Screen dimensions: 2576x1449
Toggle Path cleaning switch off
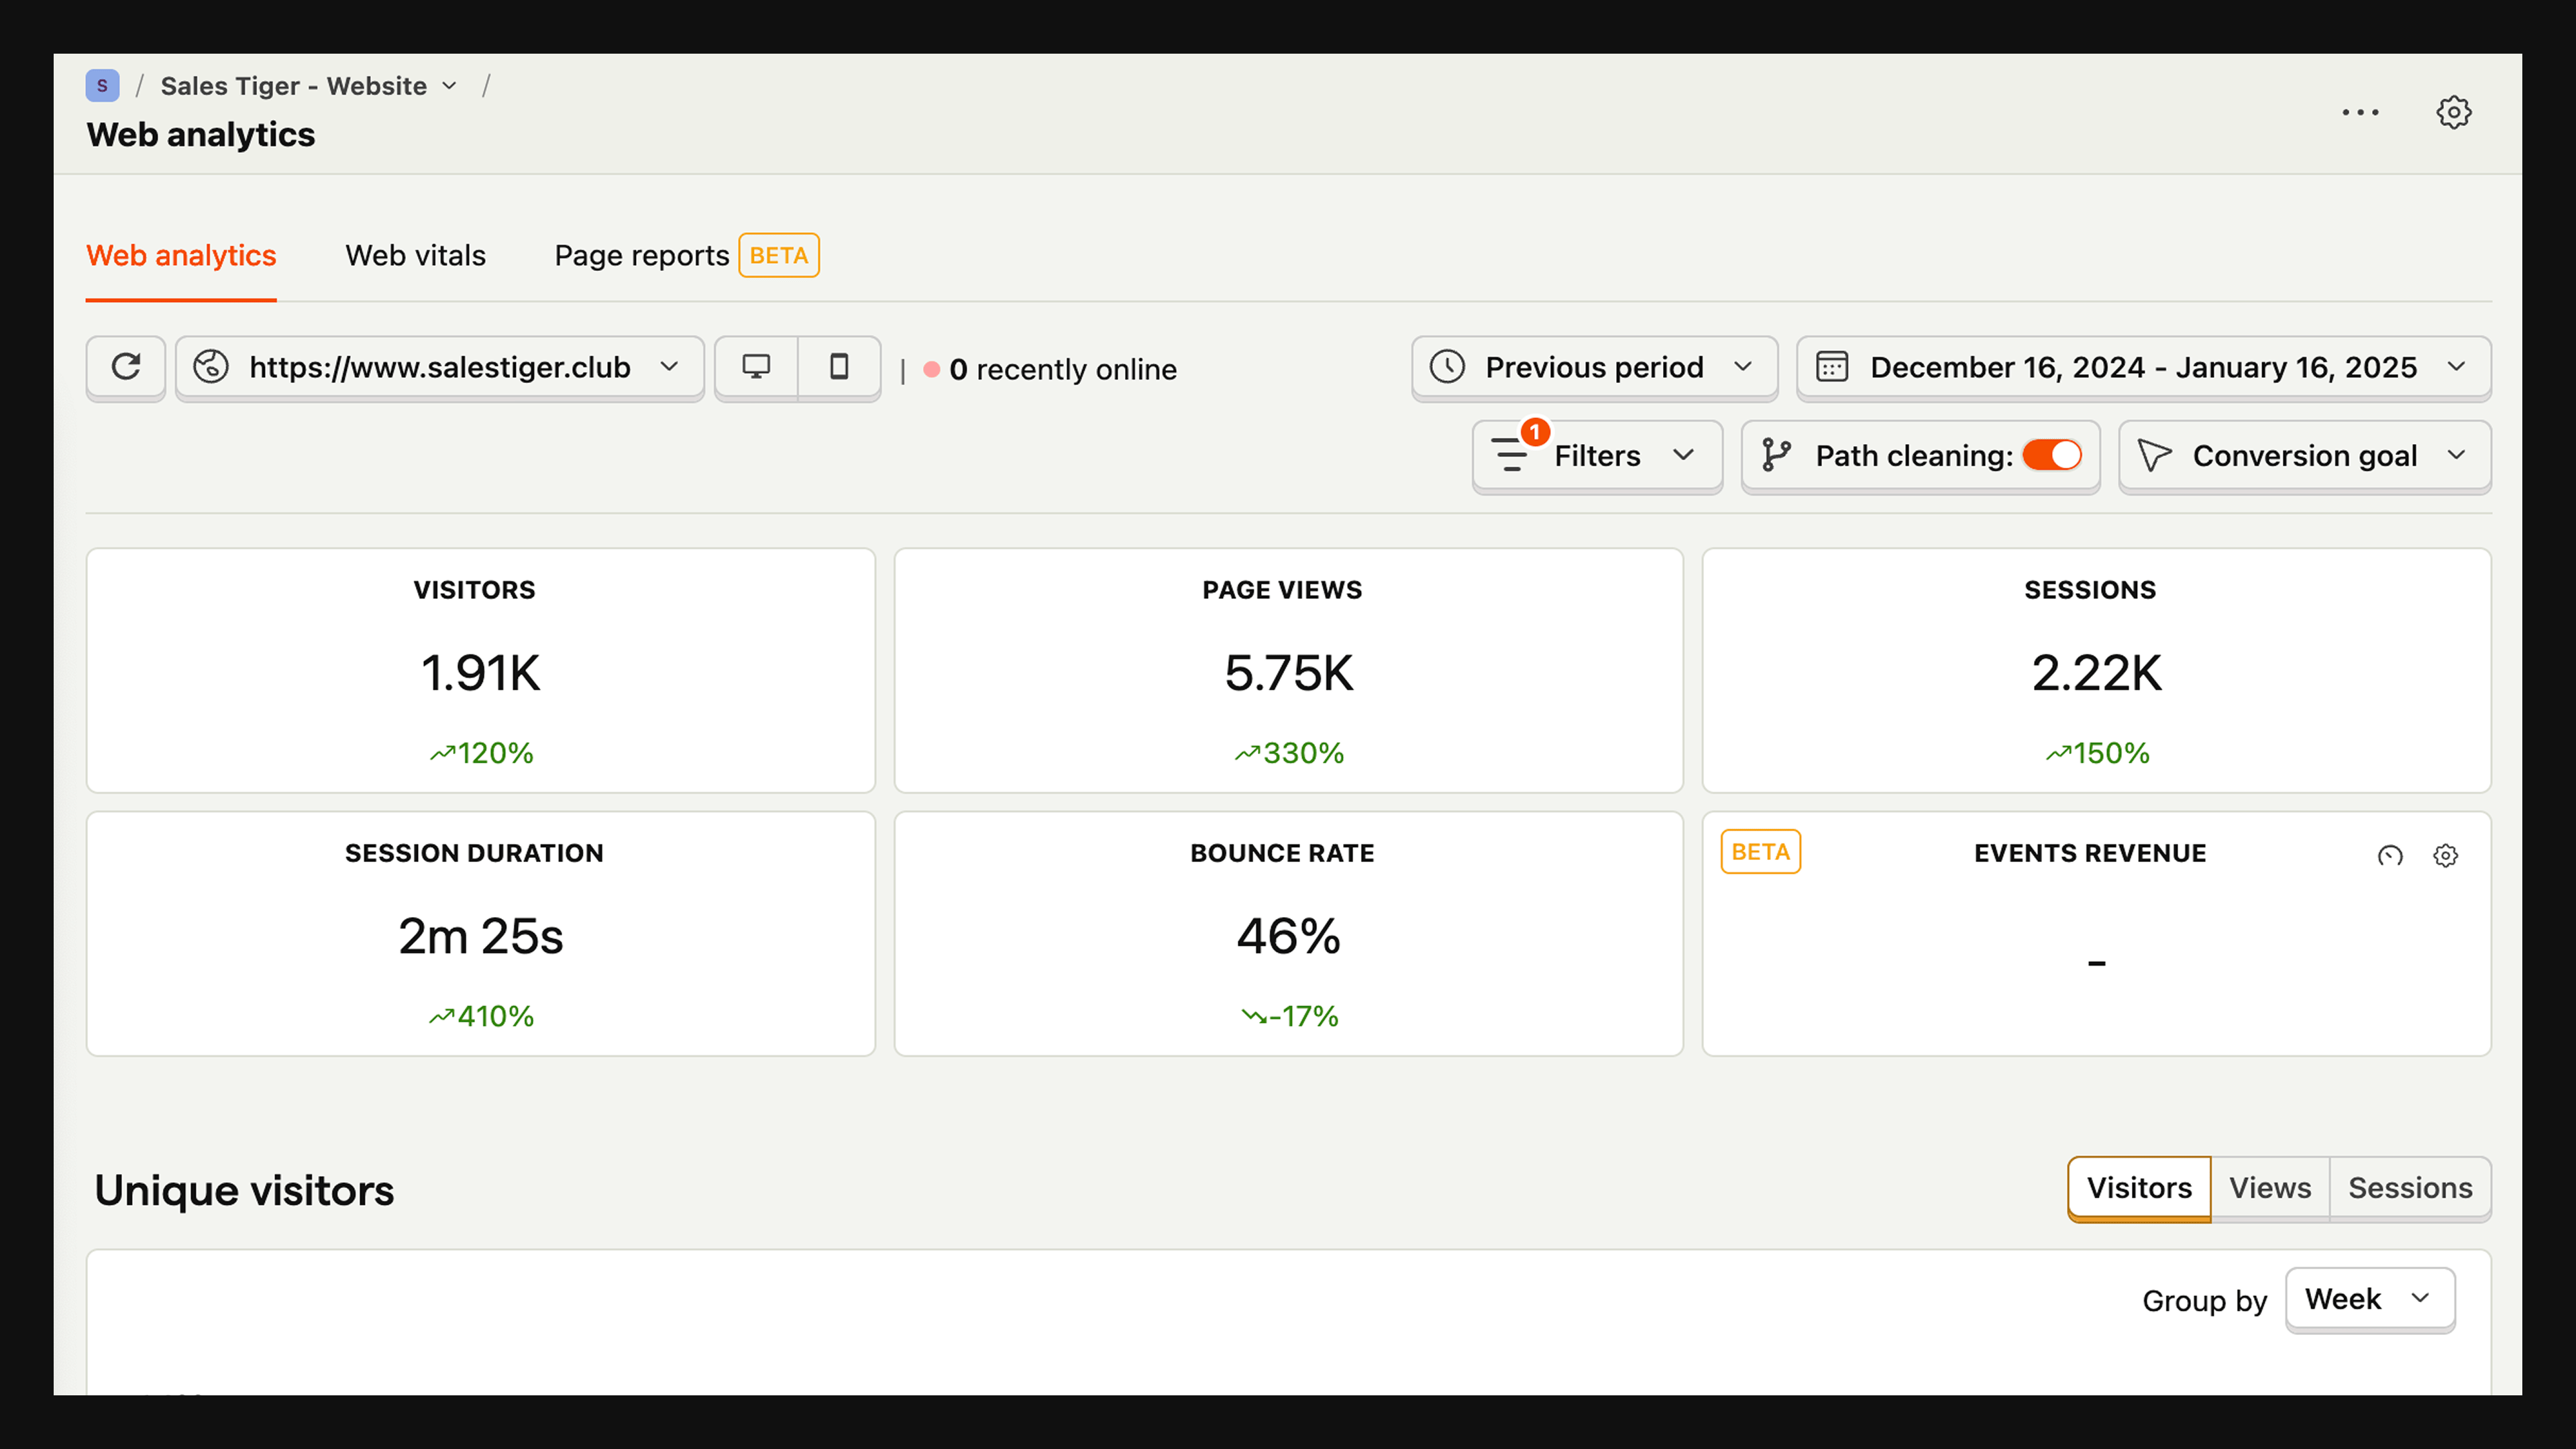(2052, 455)
